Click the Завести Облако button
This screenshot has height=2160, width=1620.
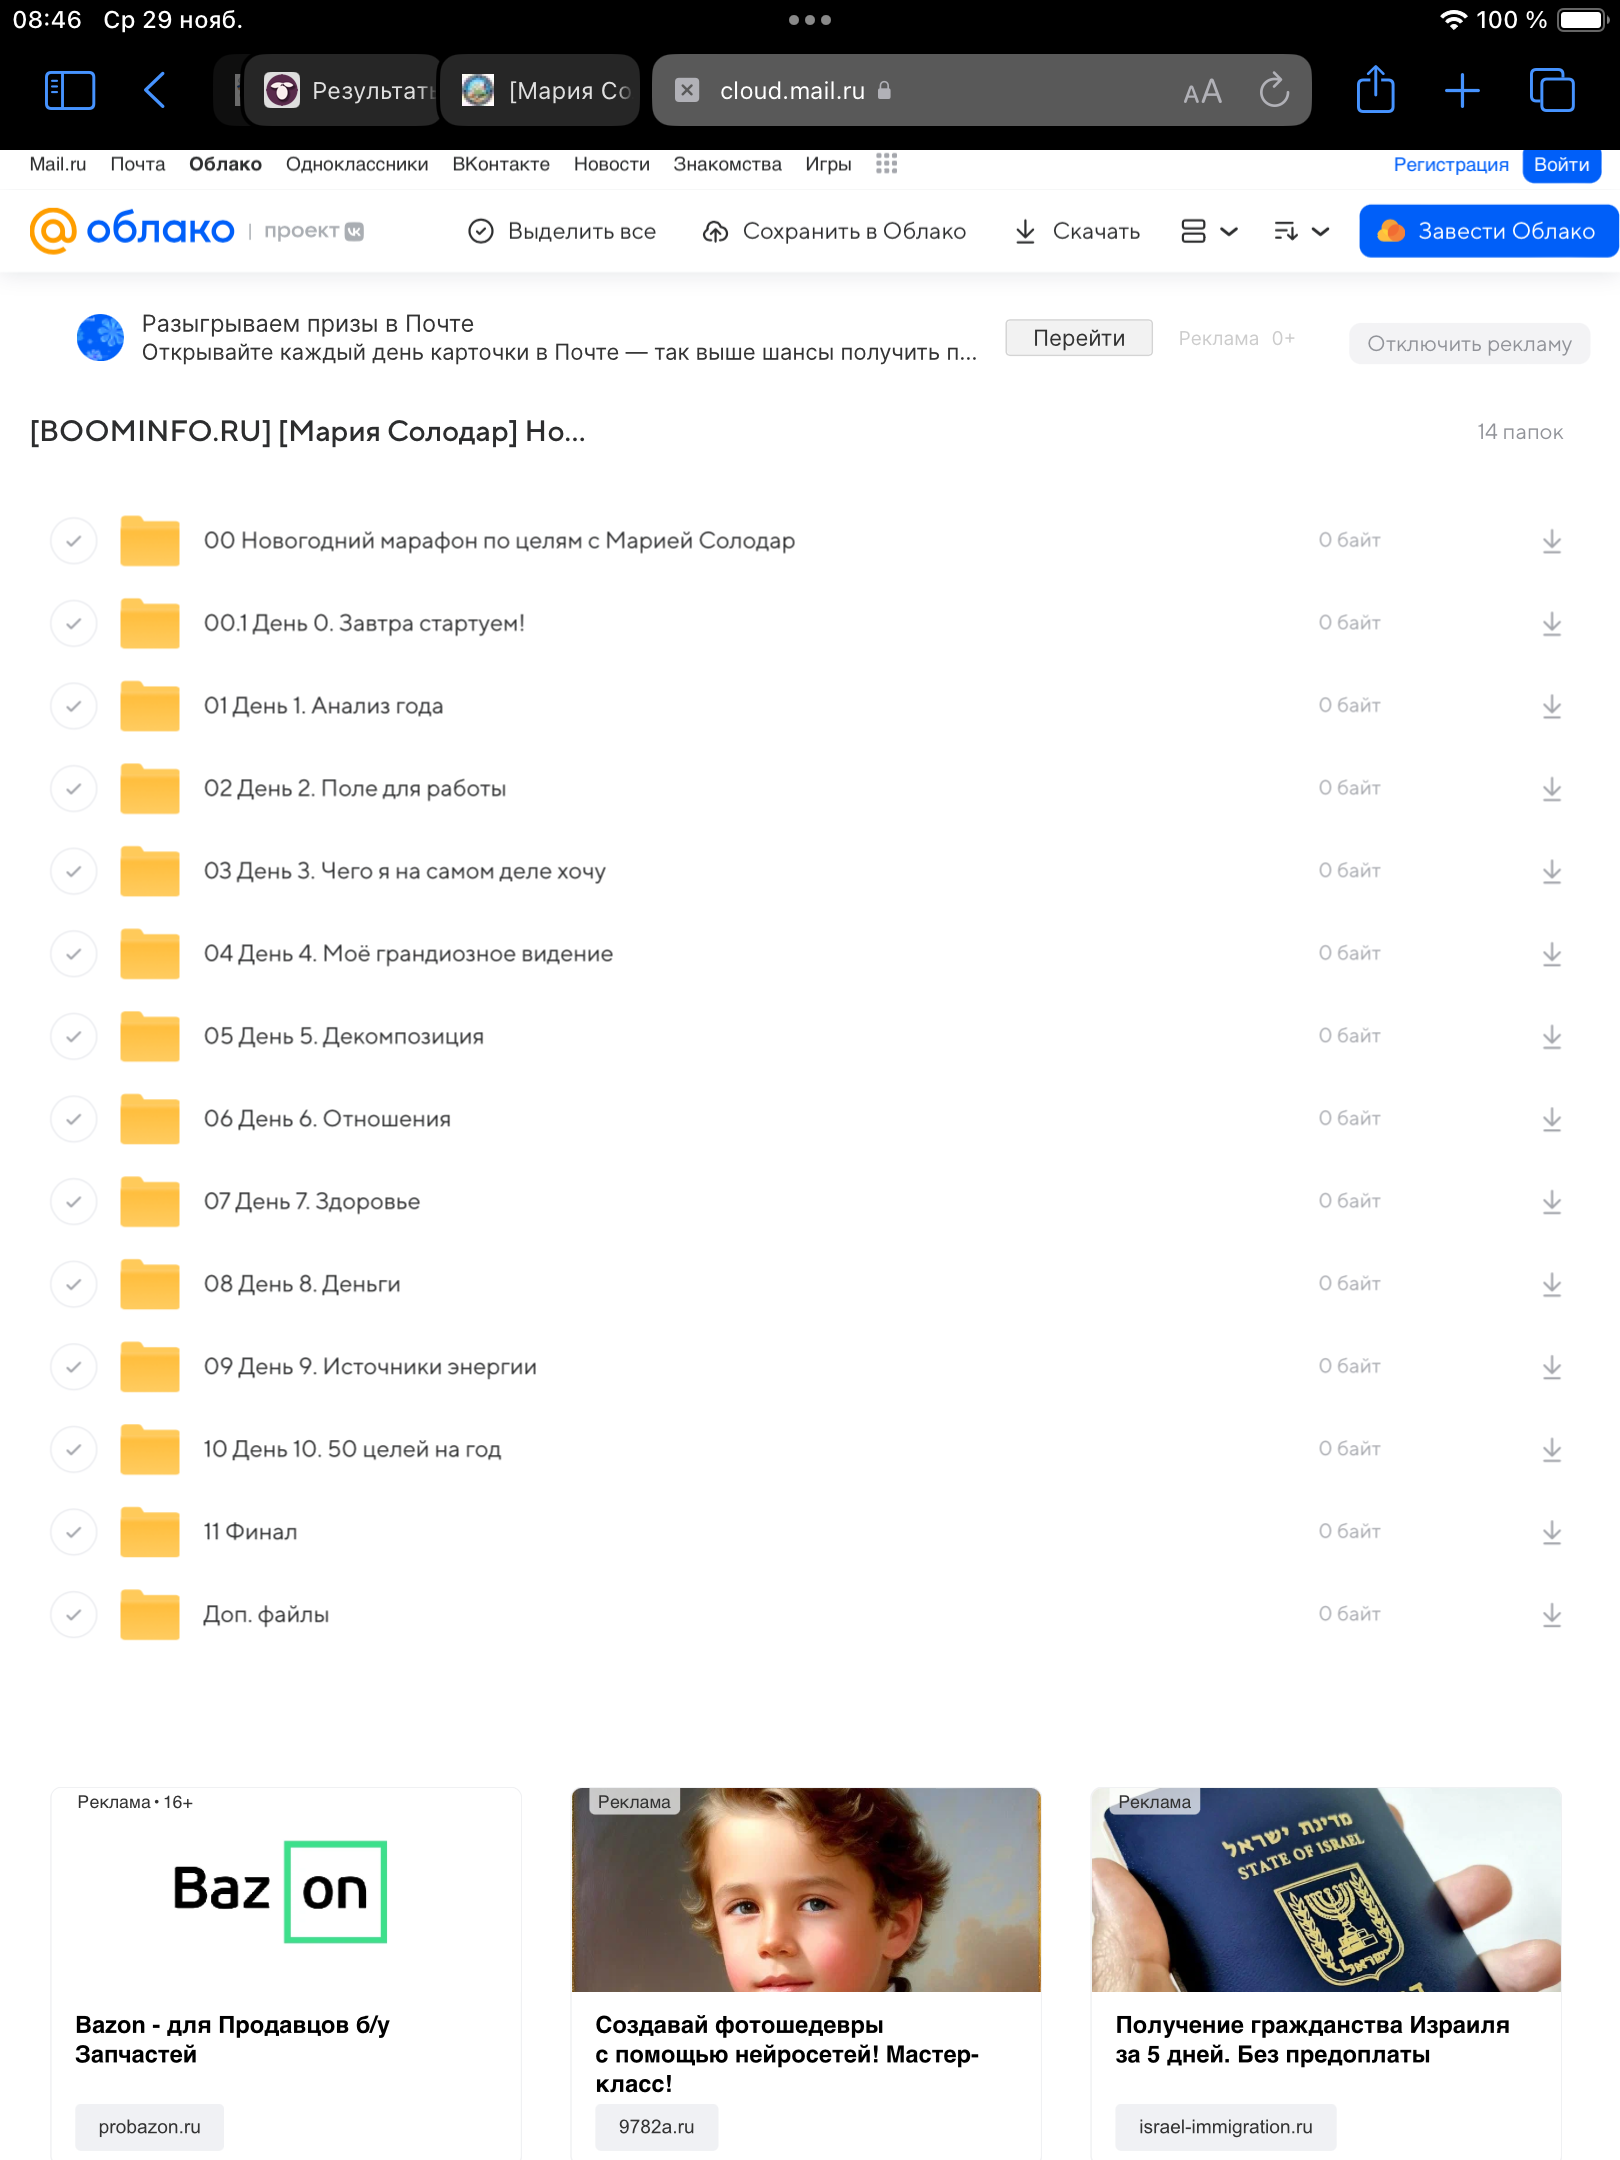point(1488,231)
